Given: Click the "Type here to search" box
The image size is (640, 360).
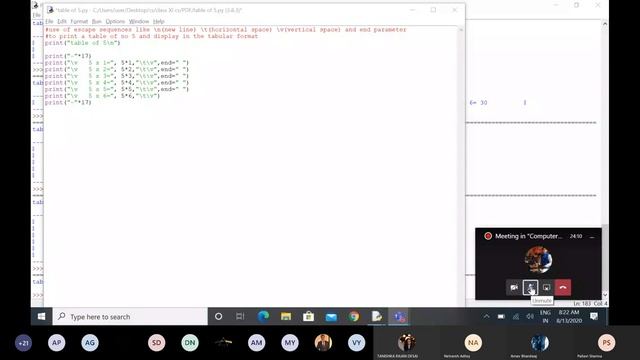Looking at the screenshot, I should 130,316.
